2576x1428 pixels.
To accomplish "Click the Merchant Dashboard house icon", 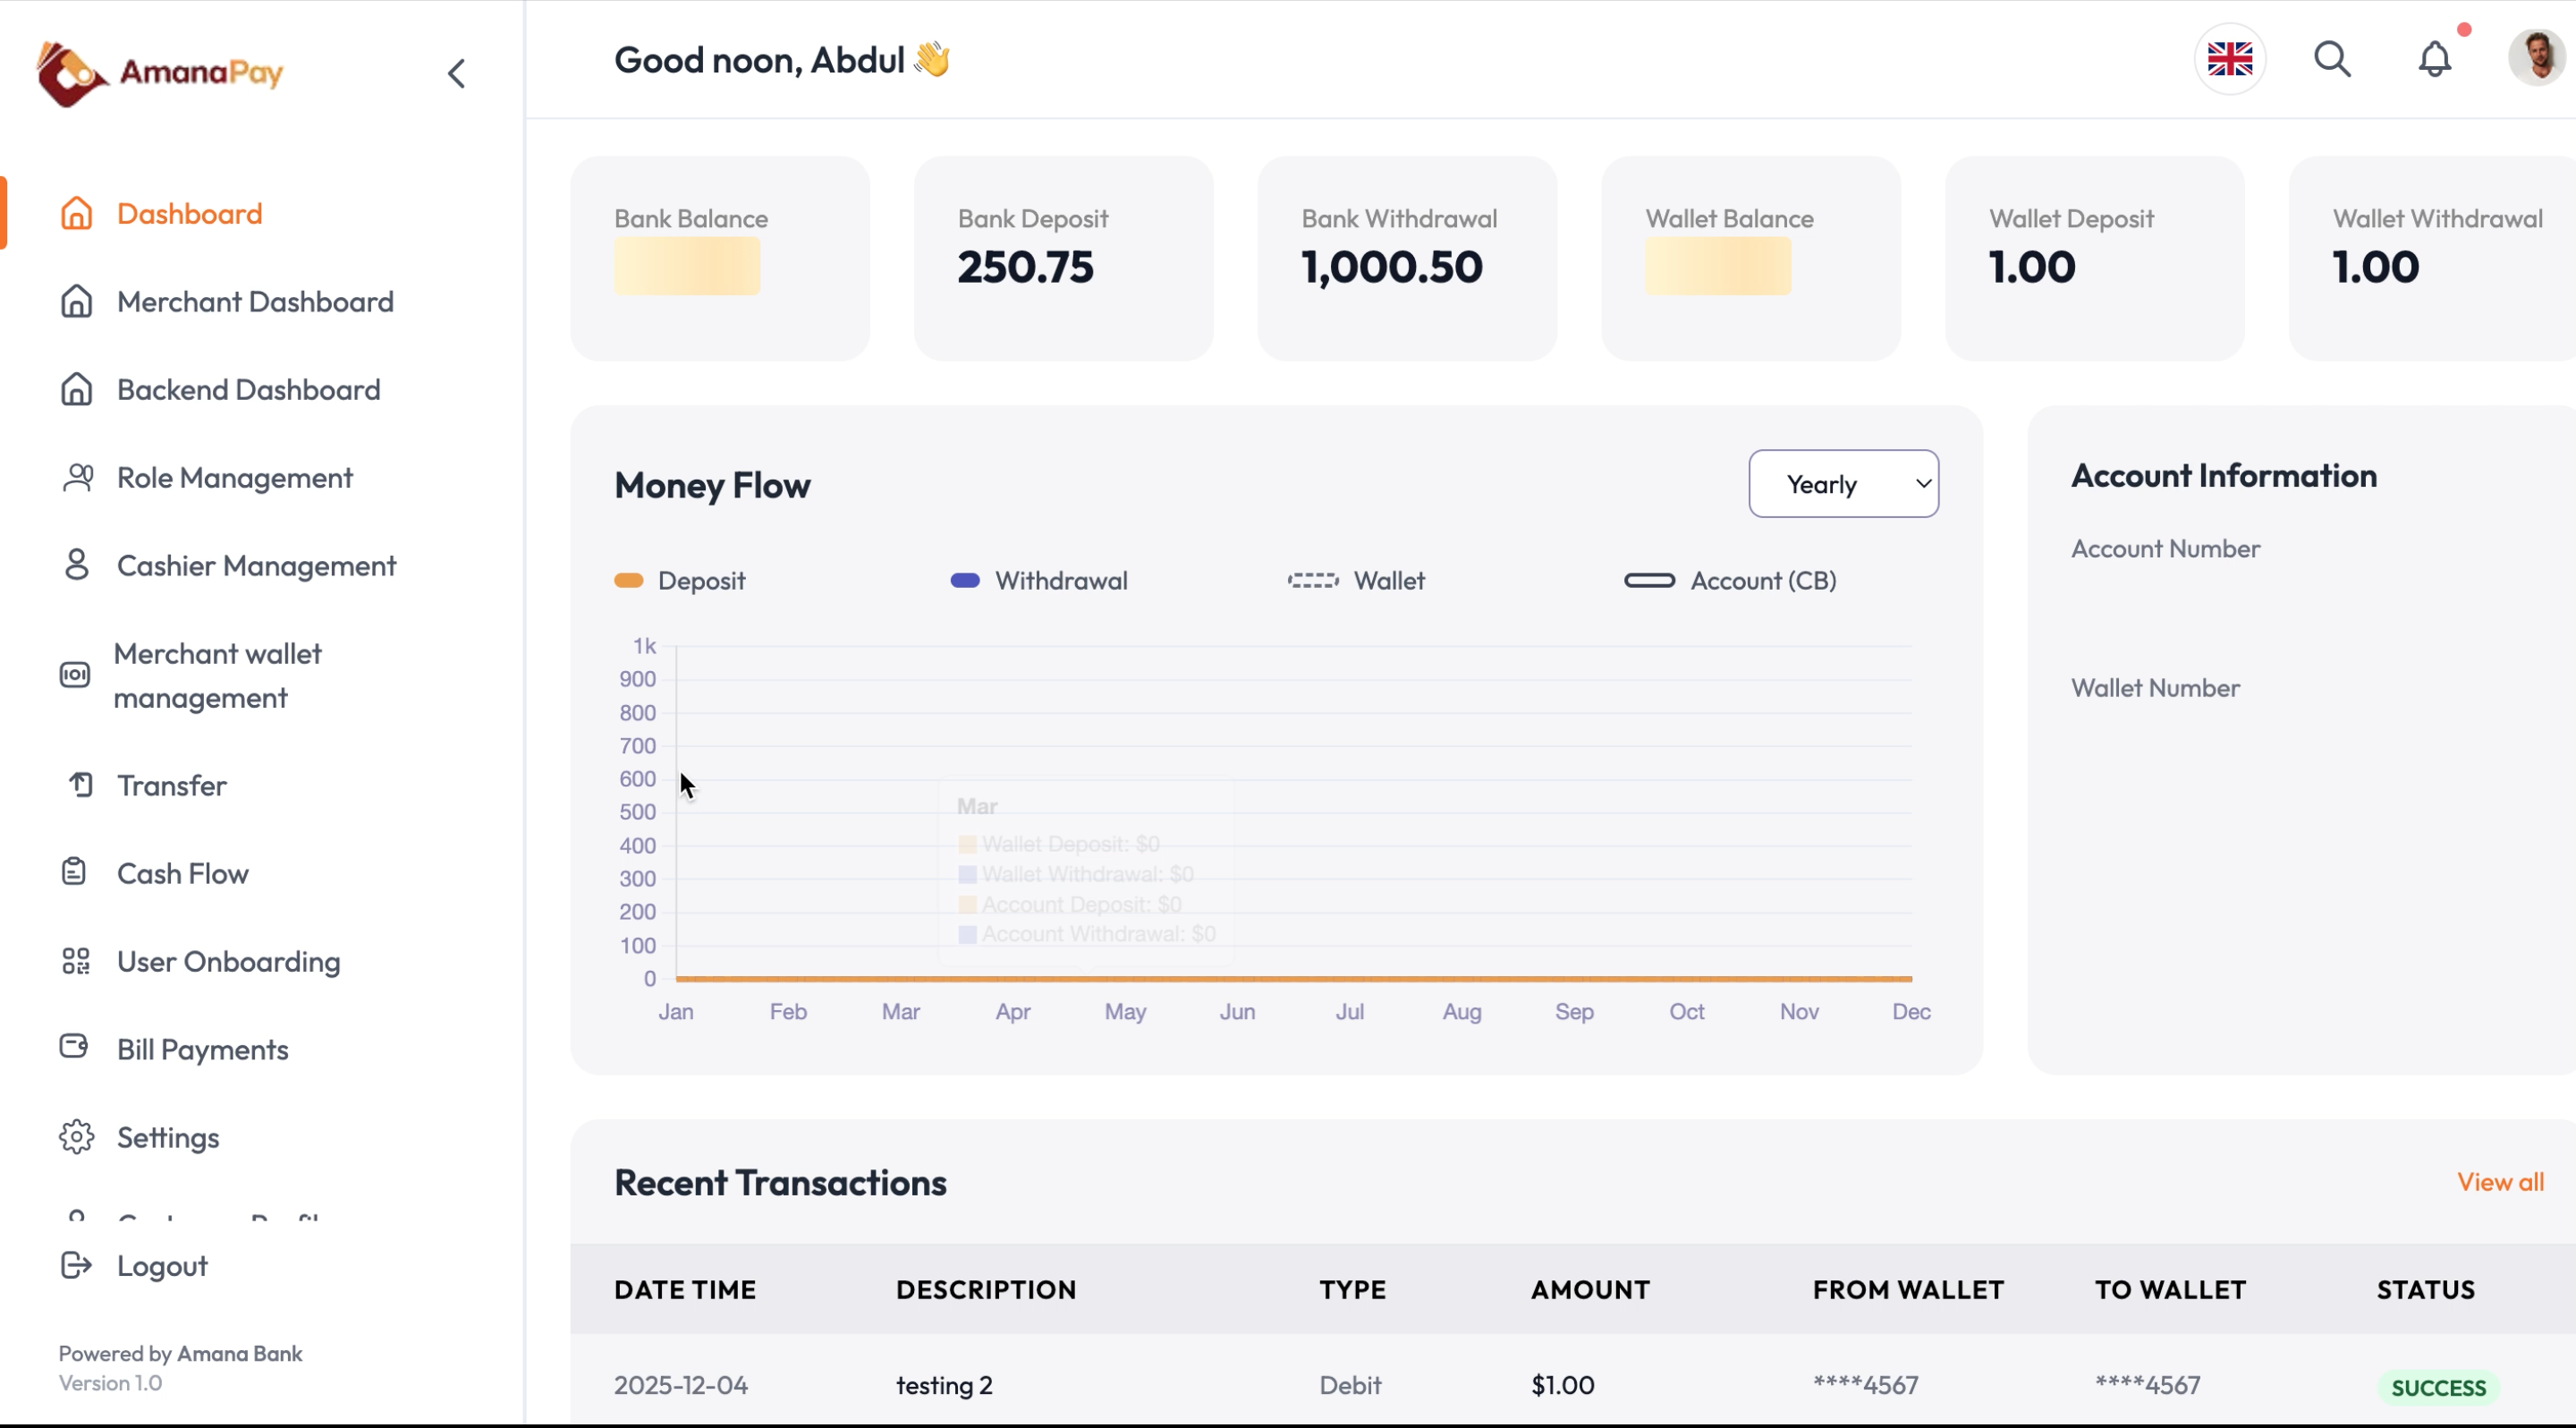I will pyautogui.click(x=77, y=301).
